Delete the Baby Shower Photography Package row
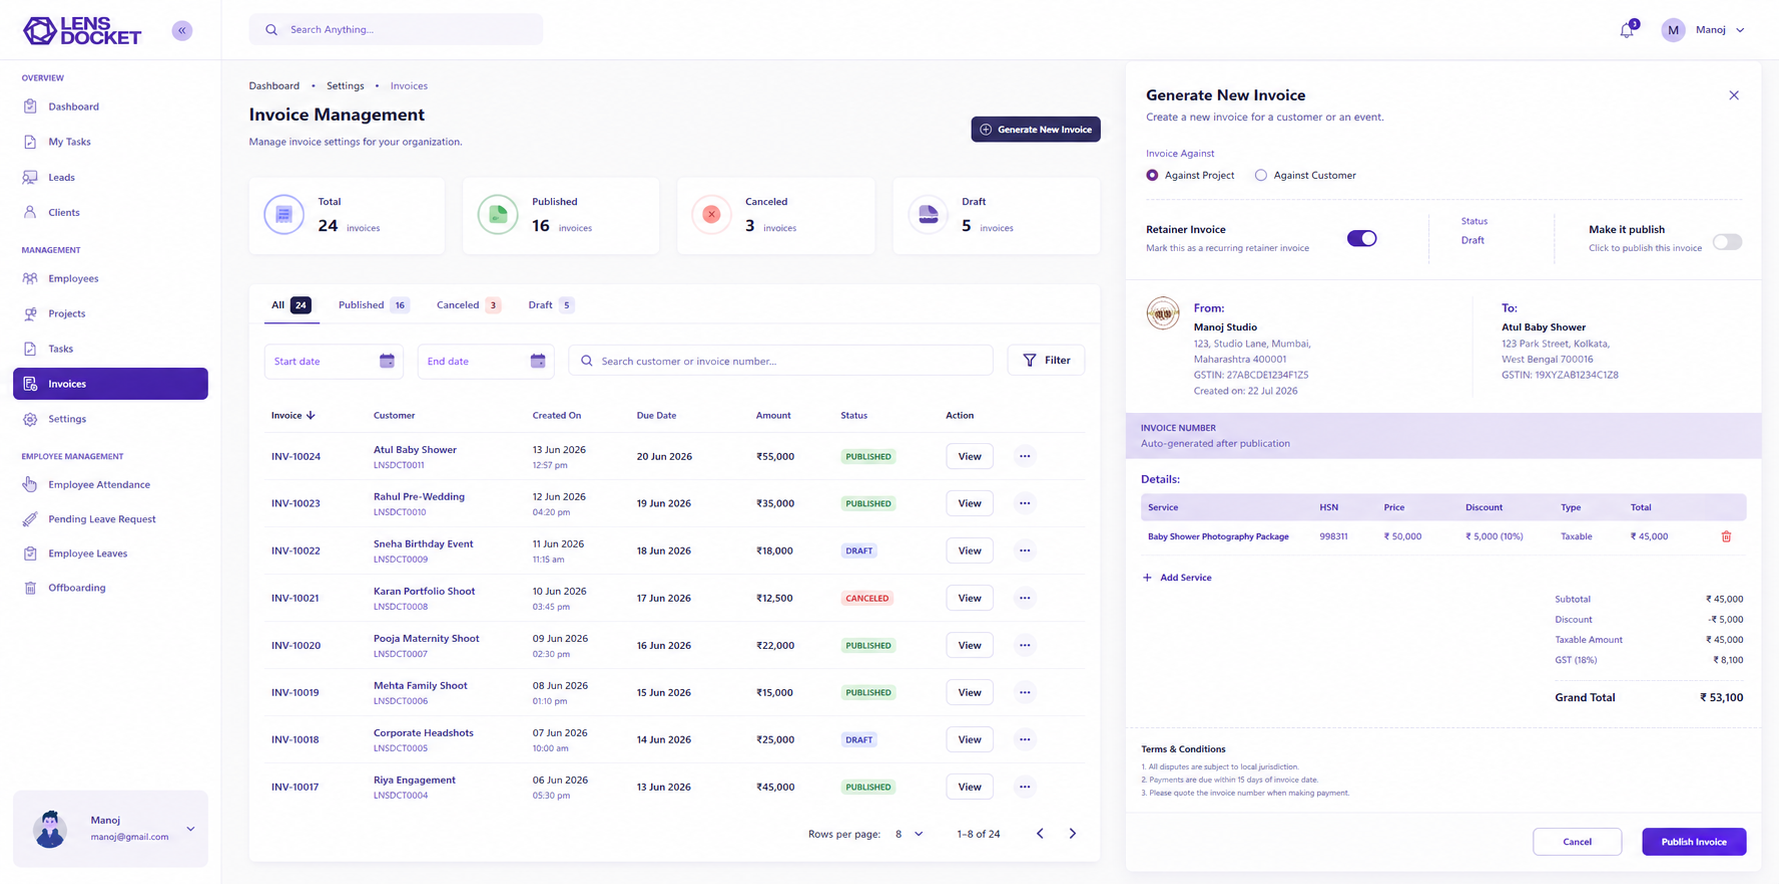Screen dimensions: 1779x884 point(1726,537)
